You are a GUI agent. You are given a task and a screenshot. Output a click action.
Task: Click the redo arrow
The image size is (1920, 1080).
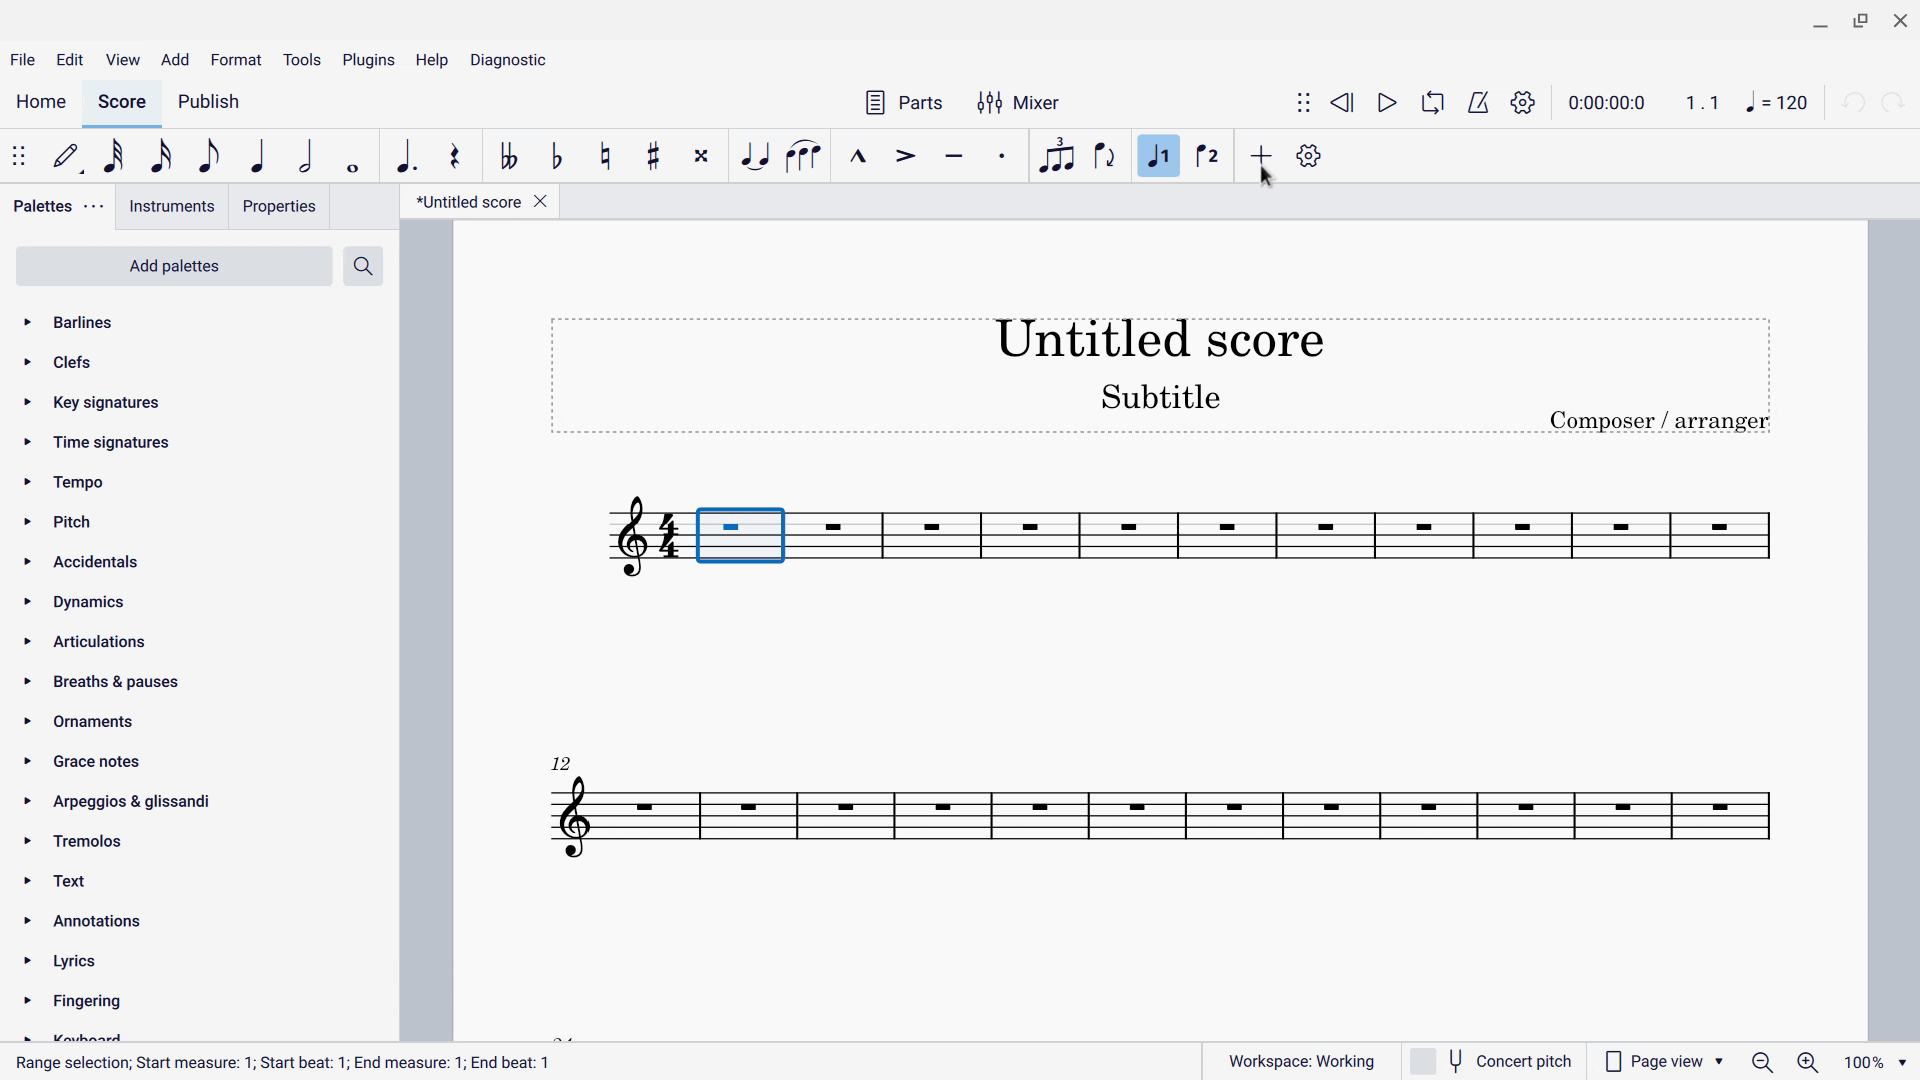[1895, 104]
